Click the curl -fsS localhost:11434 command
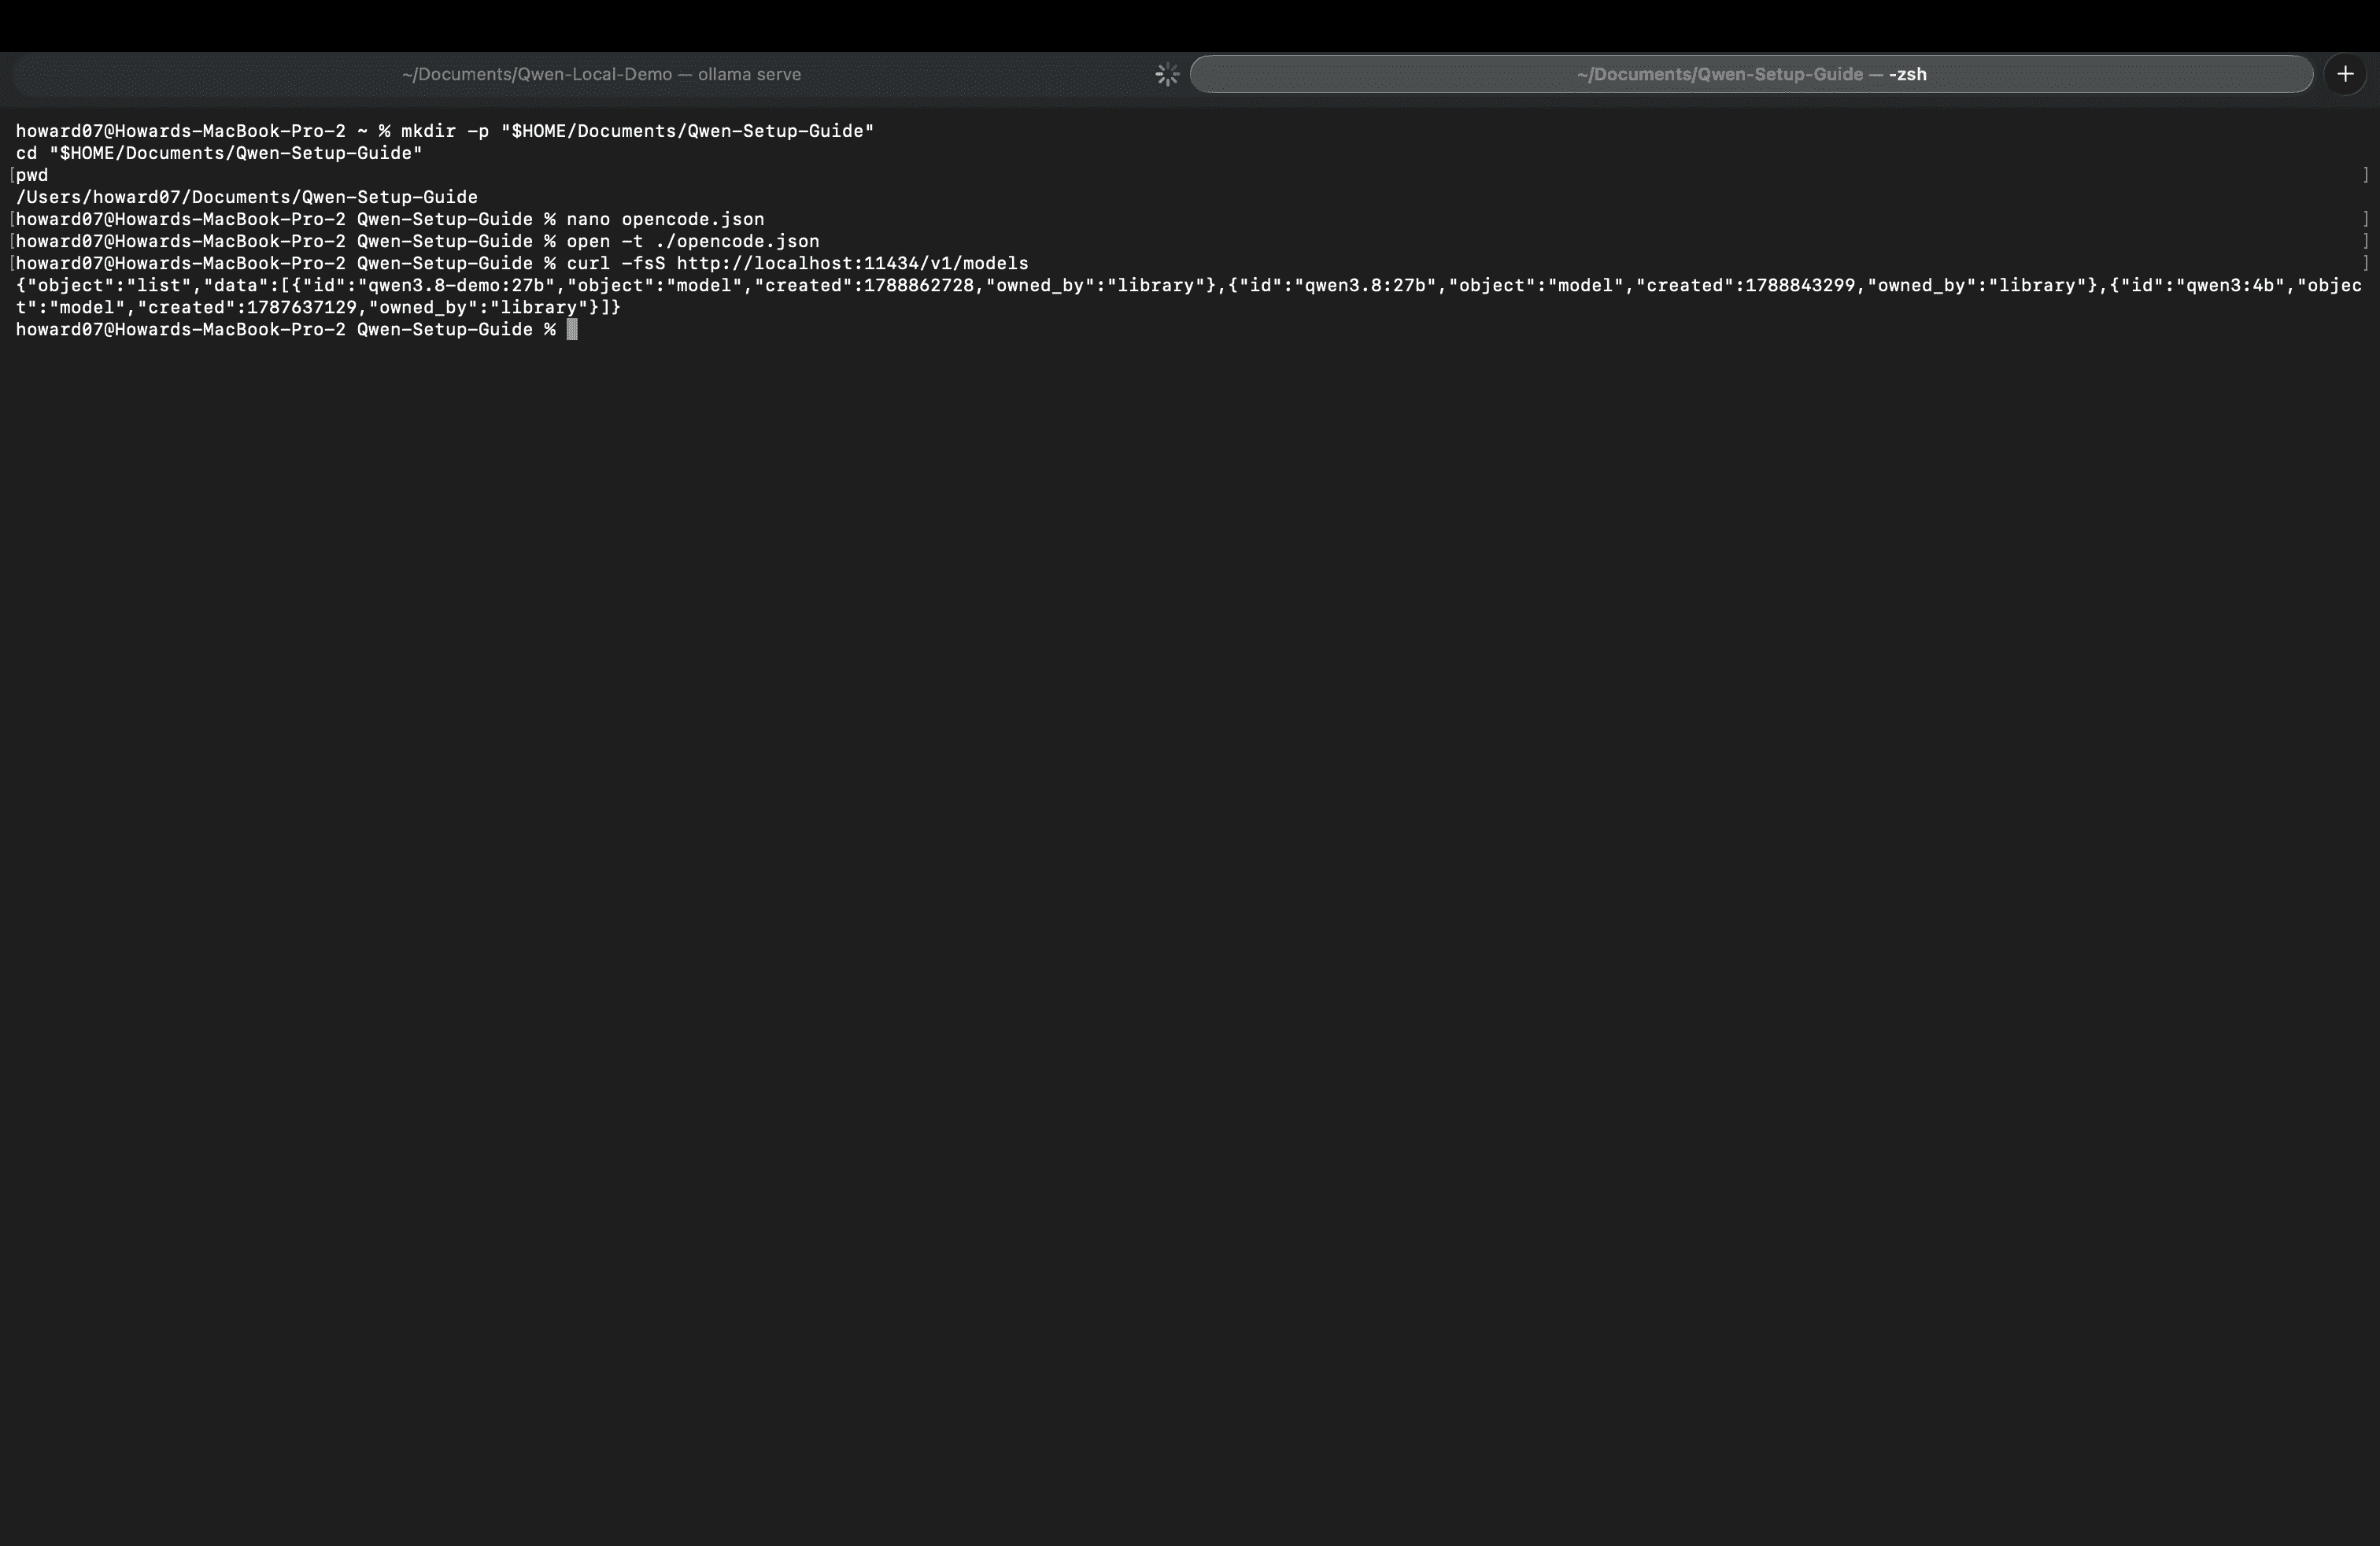The width and height of the screenshot is (2380, 1546). pyautogui.click(x=797, y=263)
